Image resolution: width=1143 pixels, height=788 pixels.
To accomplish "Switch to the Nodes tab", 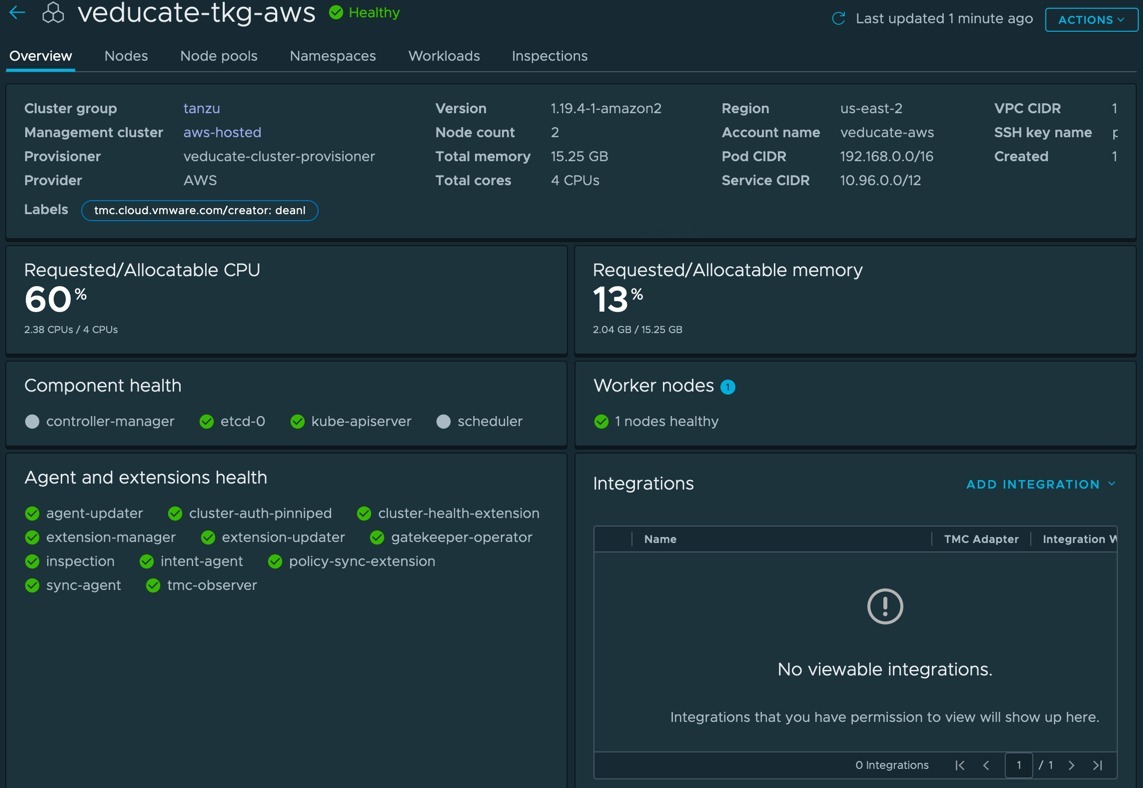I will pos(126,56).
